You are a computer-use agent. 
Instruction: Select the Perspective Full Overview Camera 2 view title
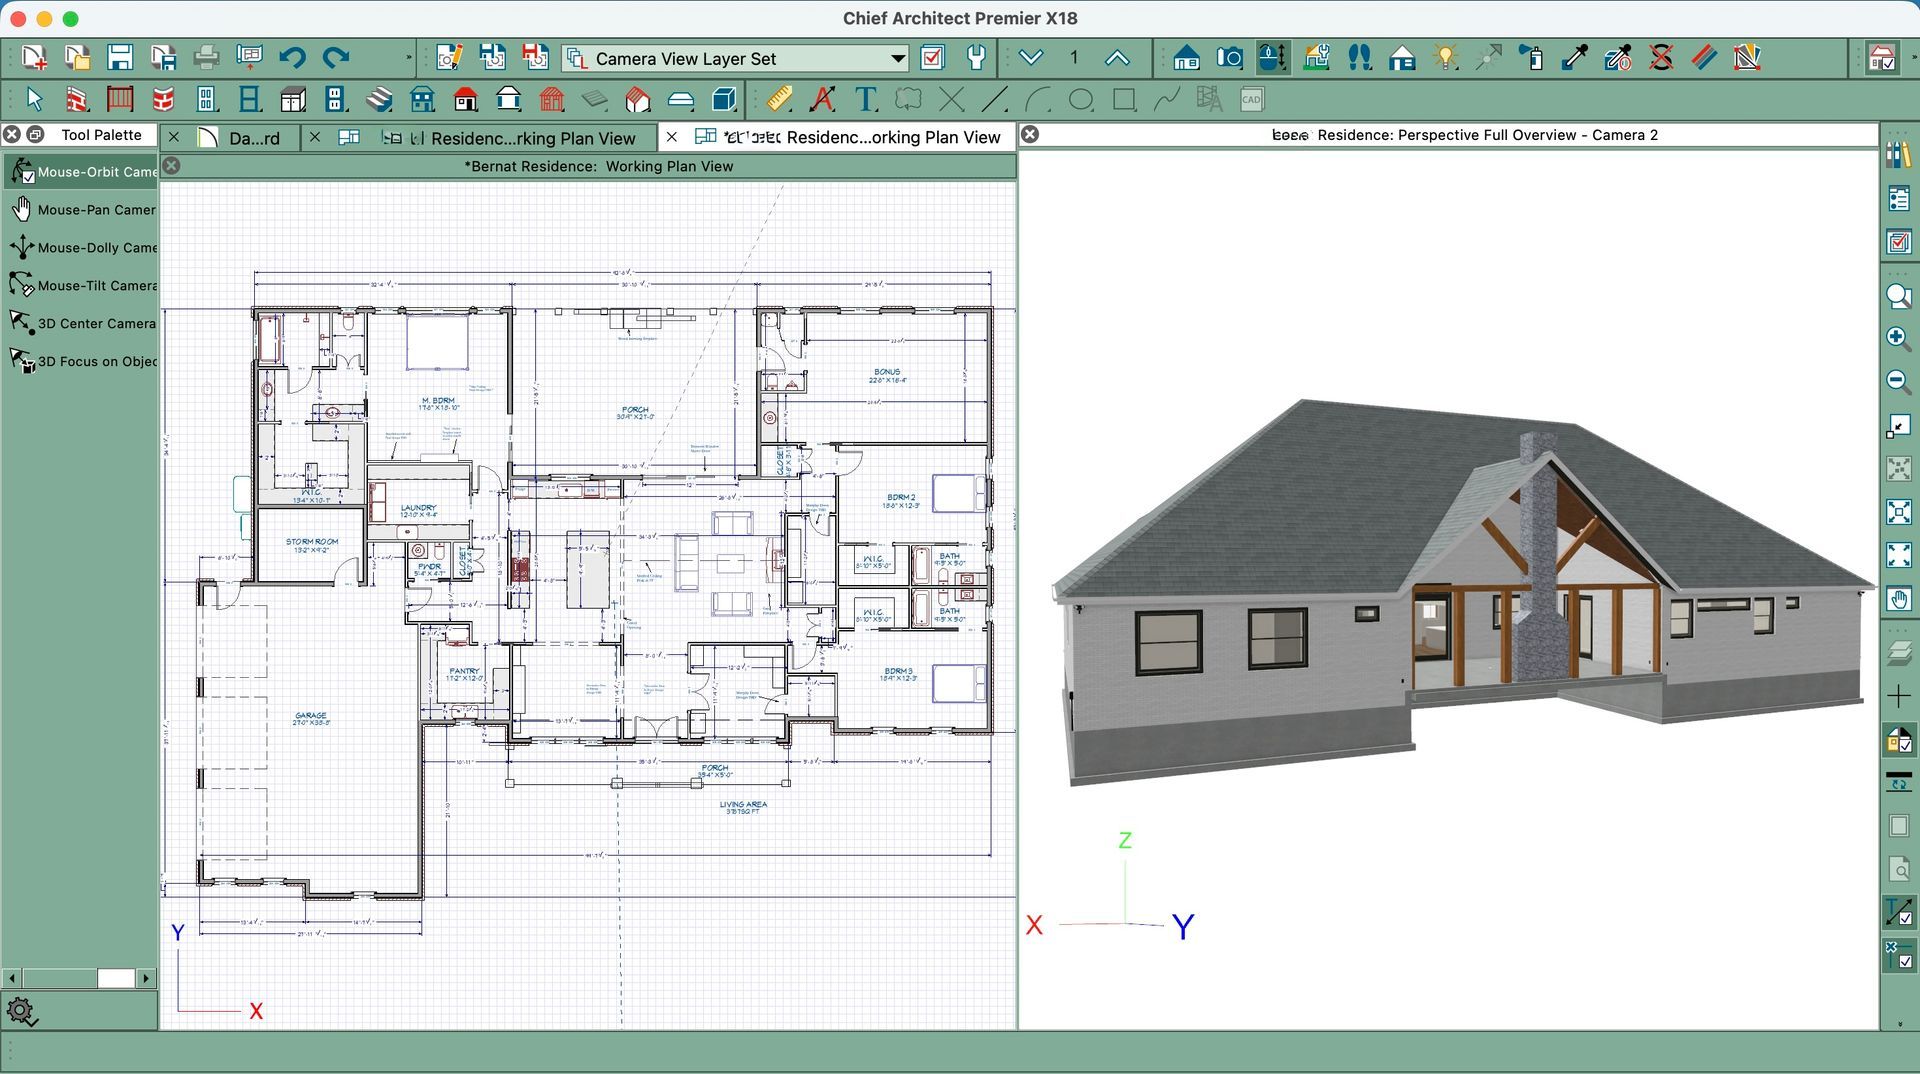[1465, 135]
